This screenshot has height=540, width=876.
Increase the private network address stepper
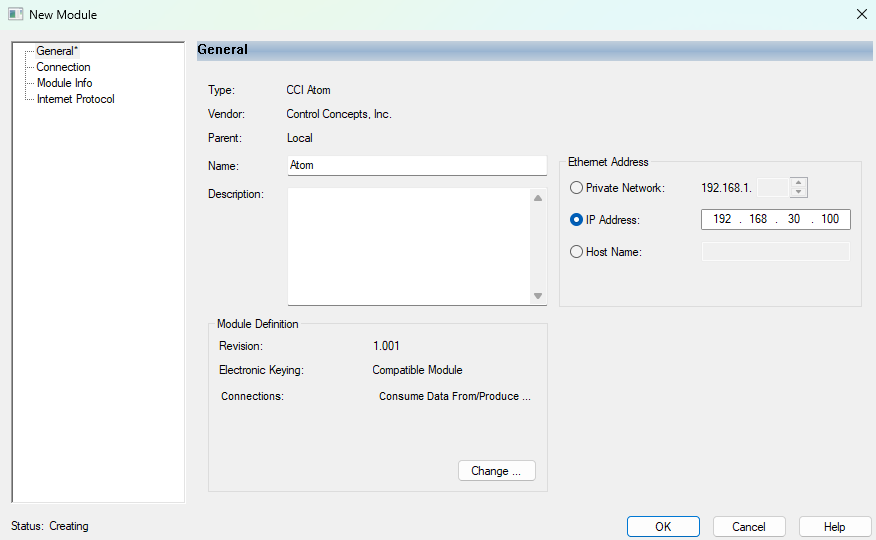coord(798,183)
